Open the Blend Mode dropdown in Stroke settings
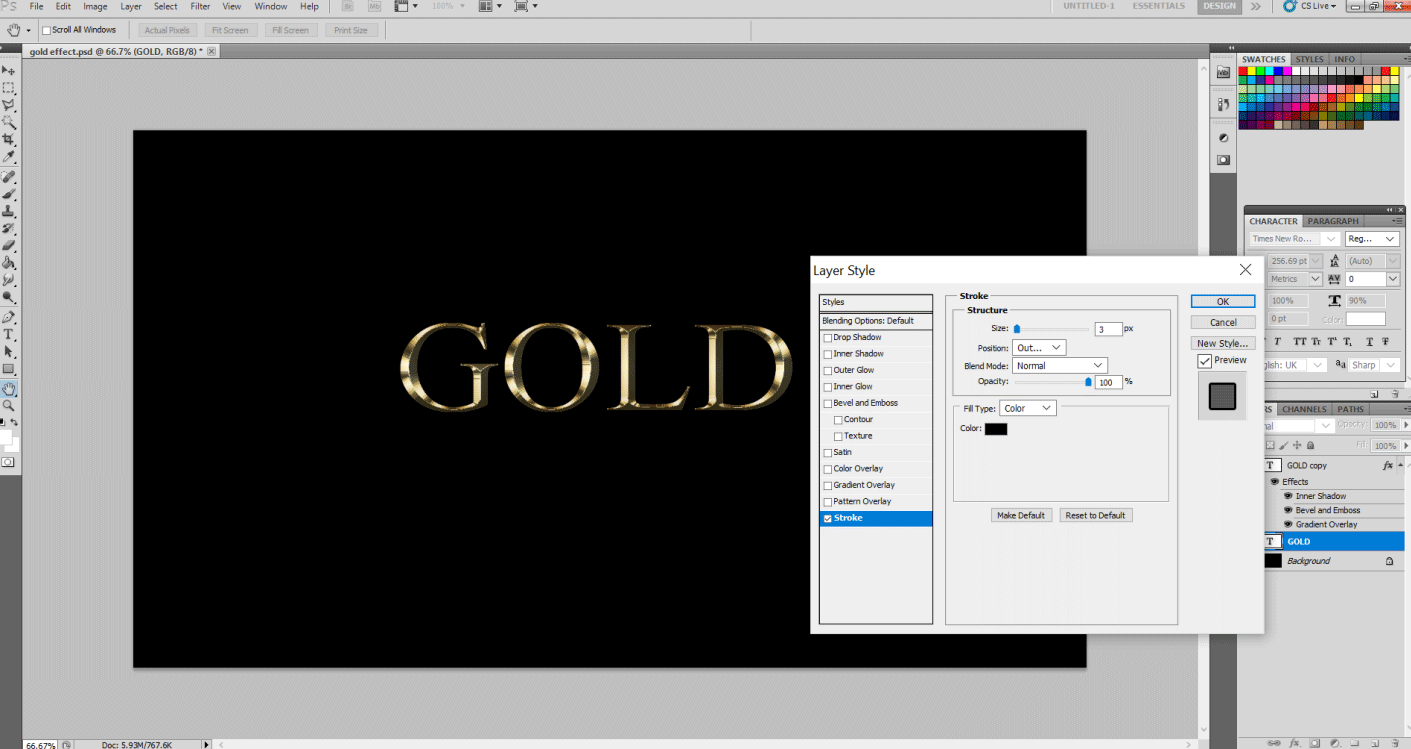Viewport: 1411px width, 749px height. (x=1058, y=364)
